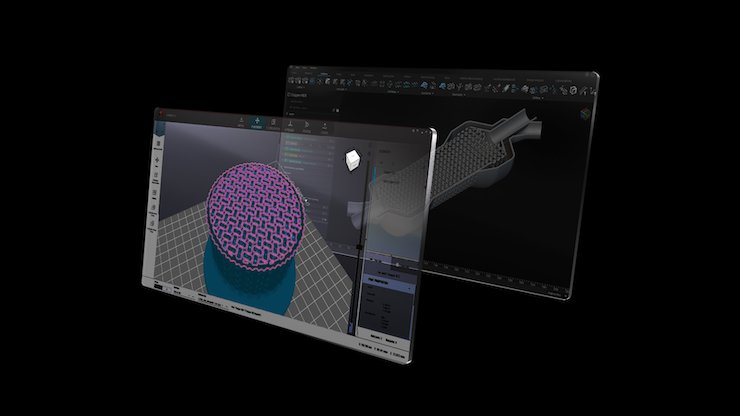
Task: Click the colored view cube in back window
Action: coord(582,114)
